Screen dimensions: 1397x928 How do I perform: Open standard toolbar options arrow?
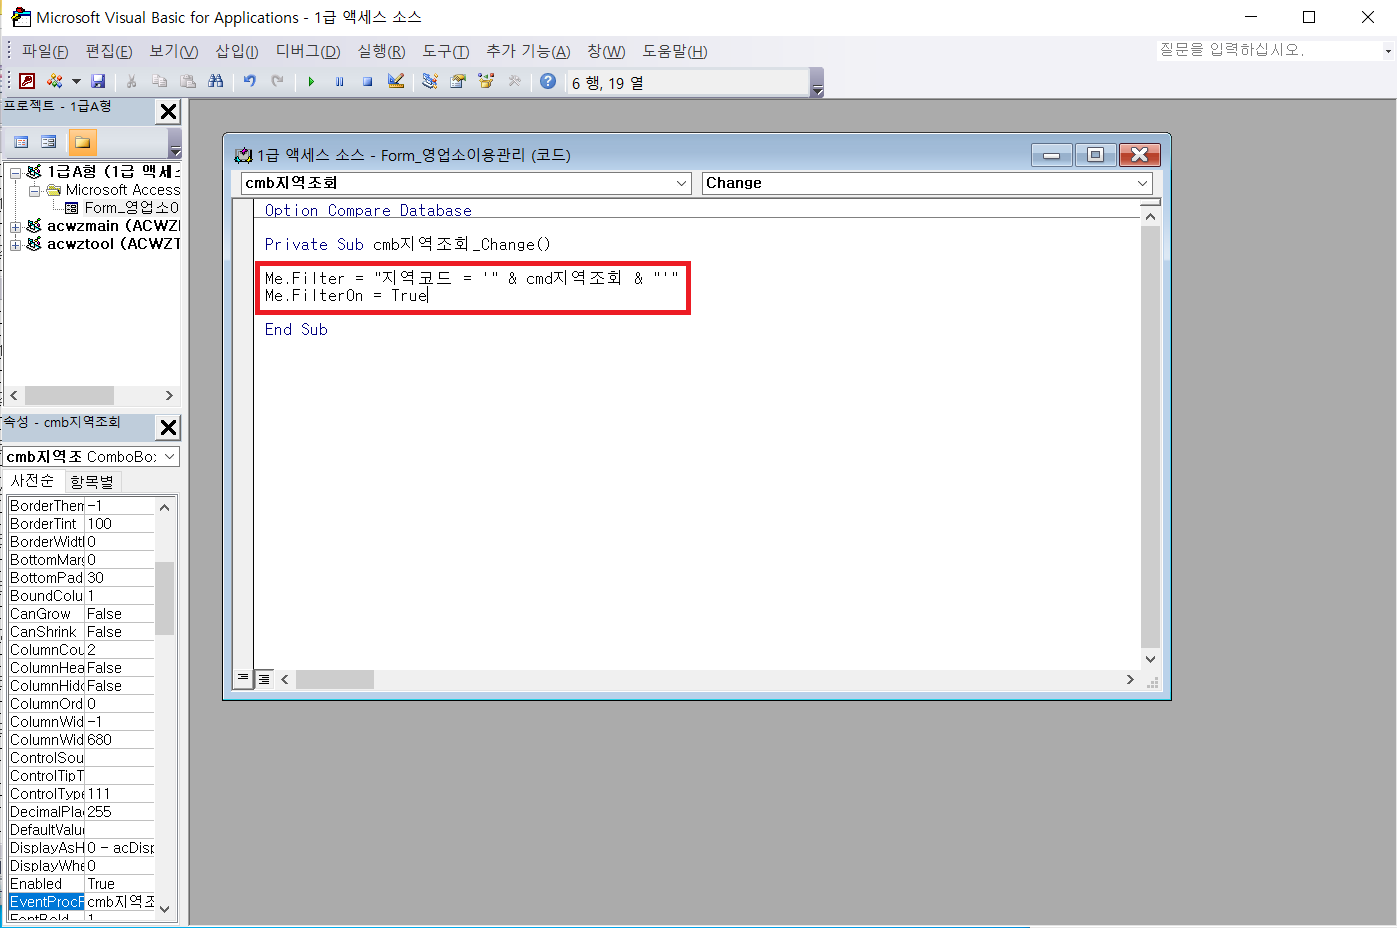click(x=817, y=83)
